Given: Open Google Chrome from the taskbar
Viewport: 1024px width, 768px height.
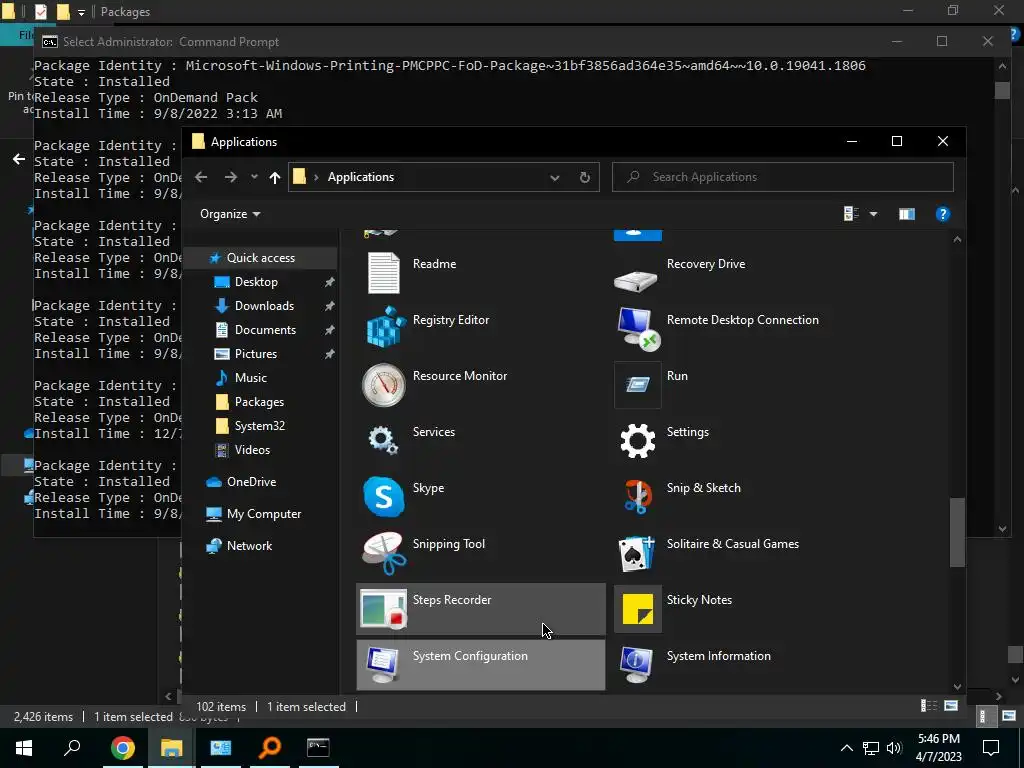Looking at the screenshot, I should click(122, 748).
